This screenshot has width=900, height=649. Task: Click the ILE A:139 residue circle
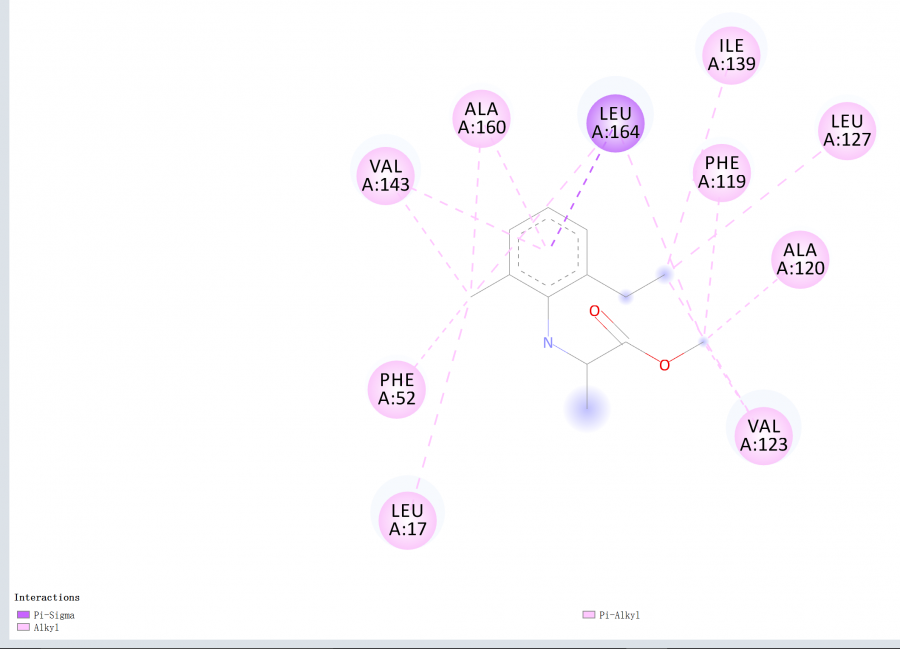pos(731,55)
